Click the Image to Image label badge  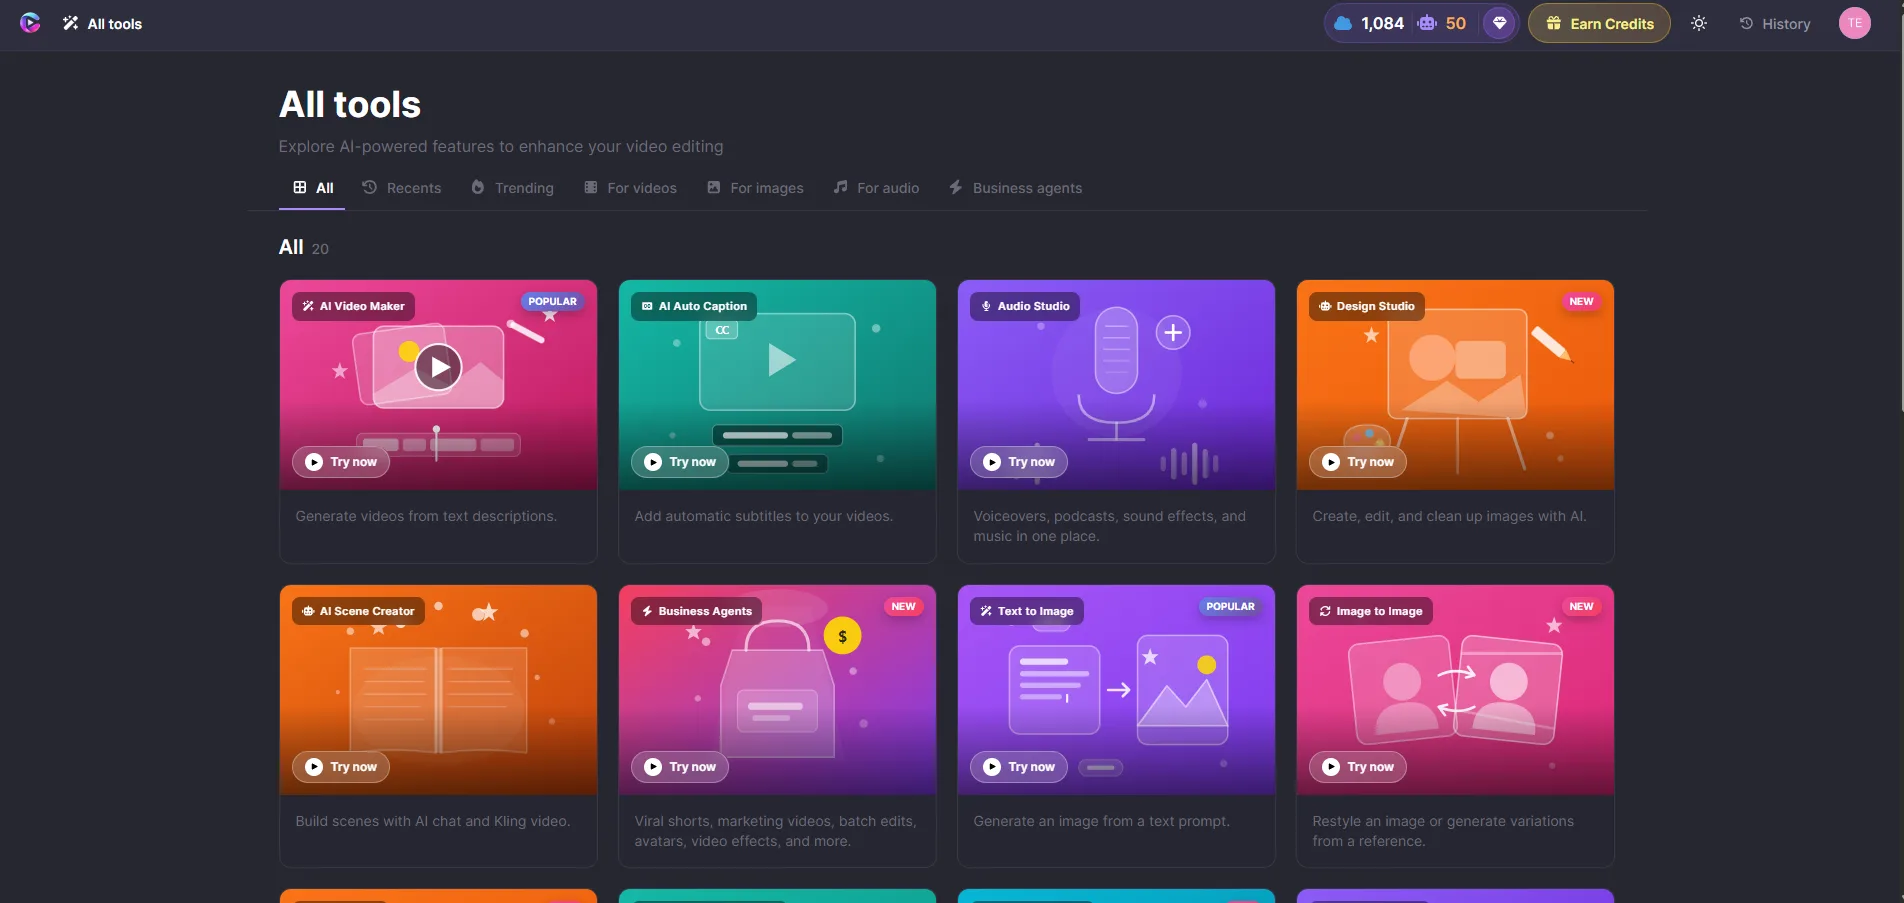(1371, 611)
